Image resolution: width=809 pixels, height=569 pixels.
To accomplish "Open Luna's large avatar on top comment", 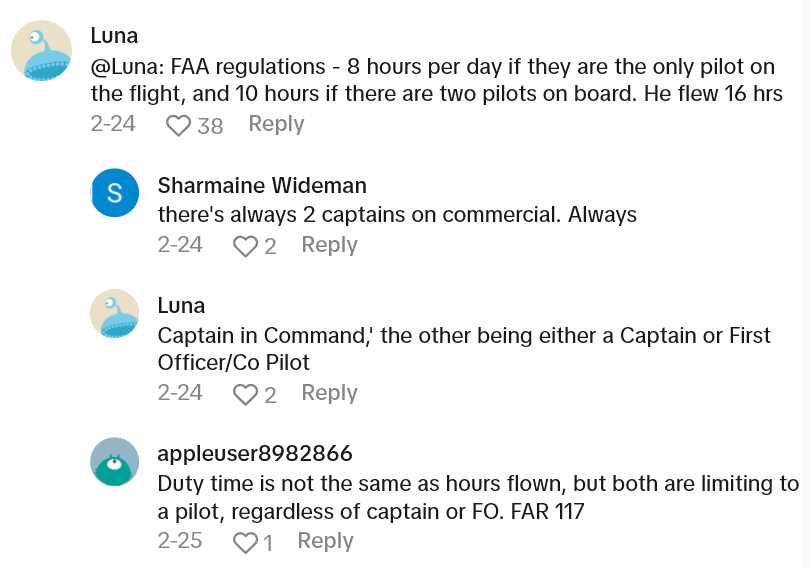I will click(41, 50).
